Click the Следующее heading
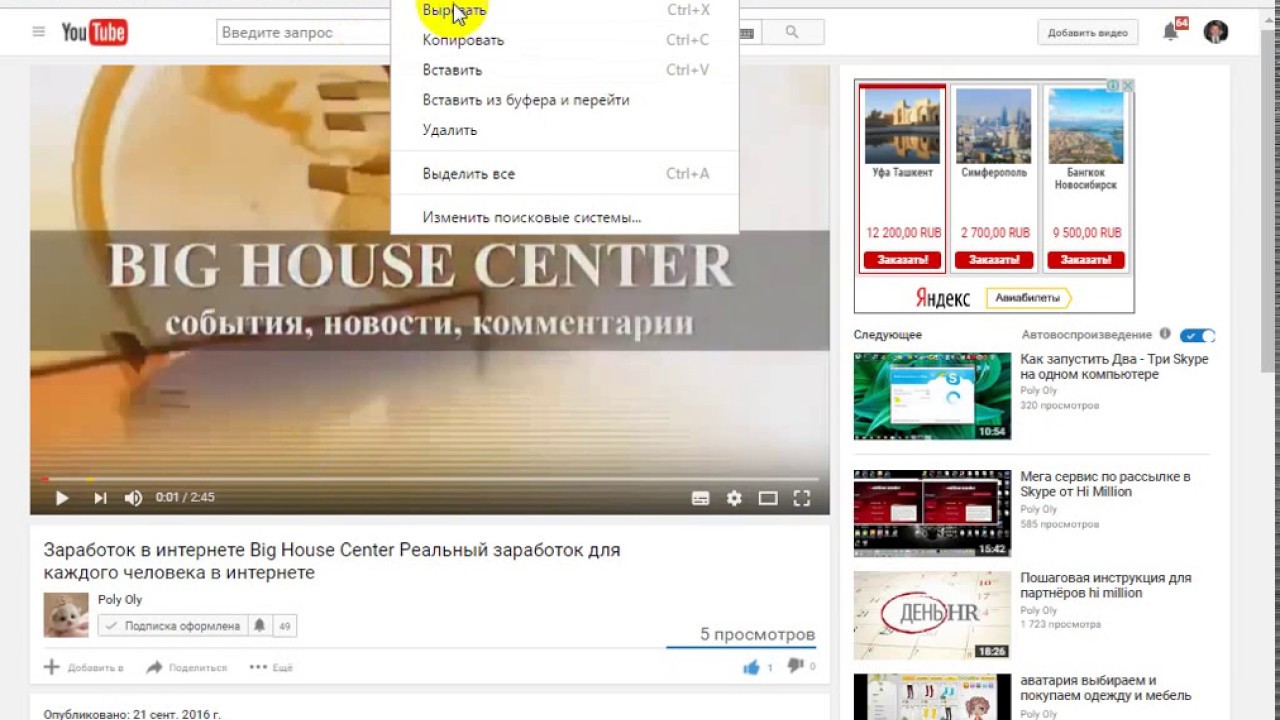Viewport: 1280px width, 720px height. click(888, 335)
